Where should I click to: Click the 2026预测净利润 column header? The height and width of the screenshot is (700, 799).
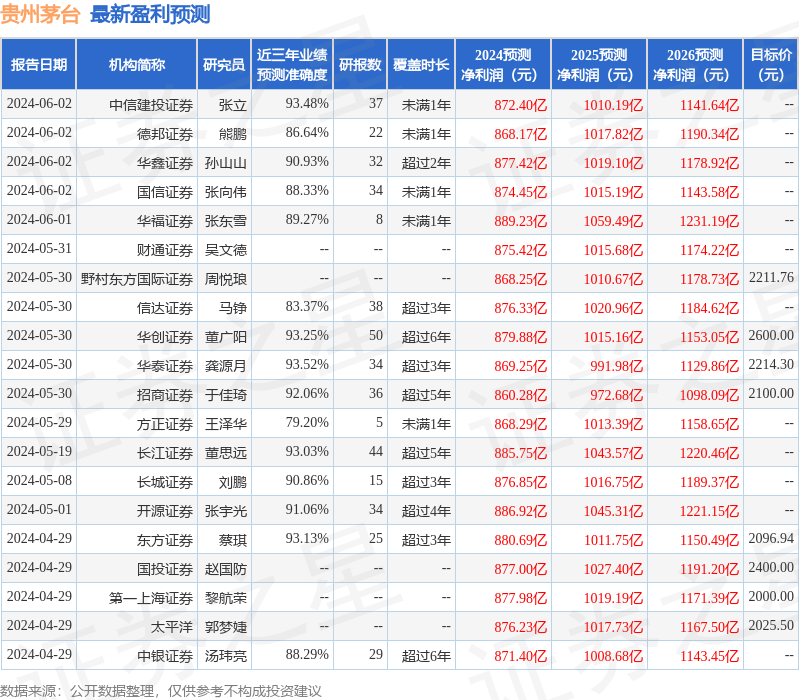[695, 64]
